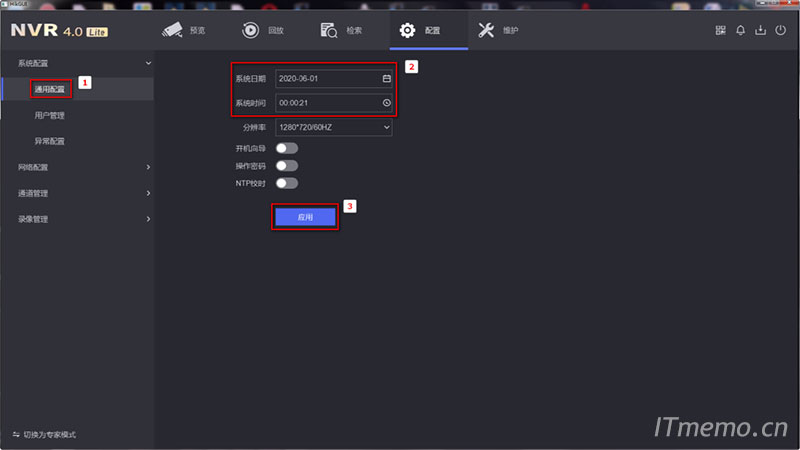Image resolution: width=800 pixels, height=450 pixels.
Task: Turn on NTP校时 toggle
Action: [x=287, y=183]
